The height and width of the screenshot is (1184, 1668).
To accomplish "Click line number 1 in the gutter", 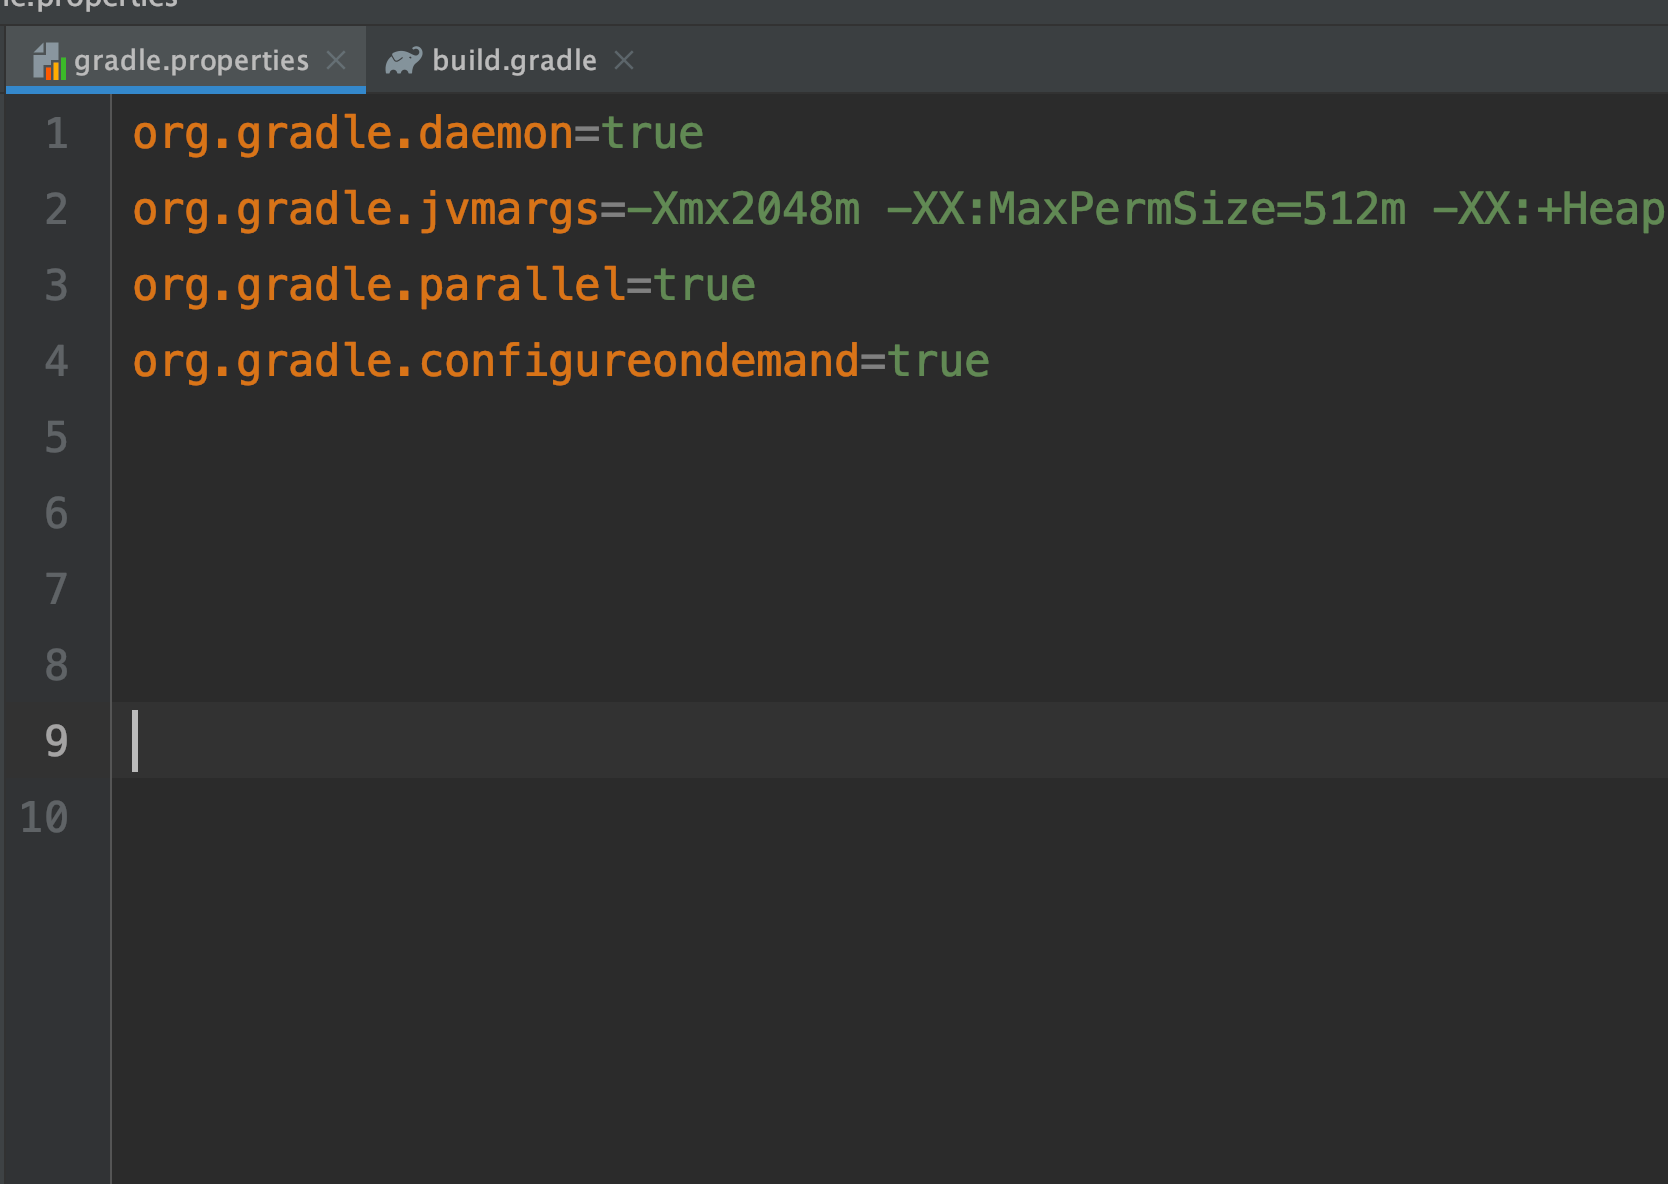I will coord(56,133).
